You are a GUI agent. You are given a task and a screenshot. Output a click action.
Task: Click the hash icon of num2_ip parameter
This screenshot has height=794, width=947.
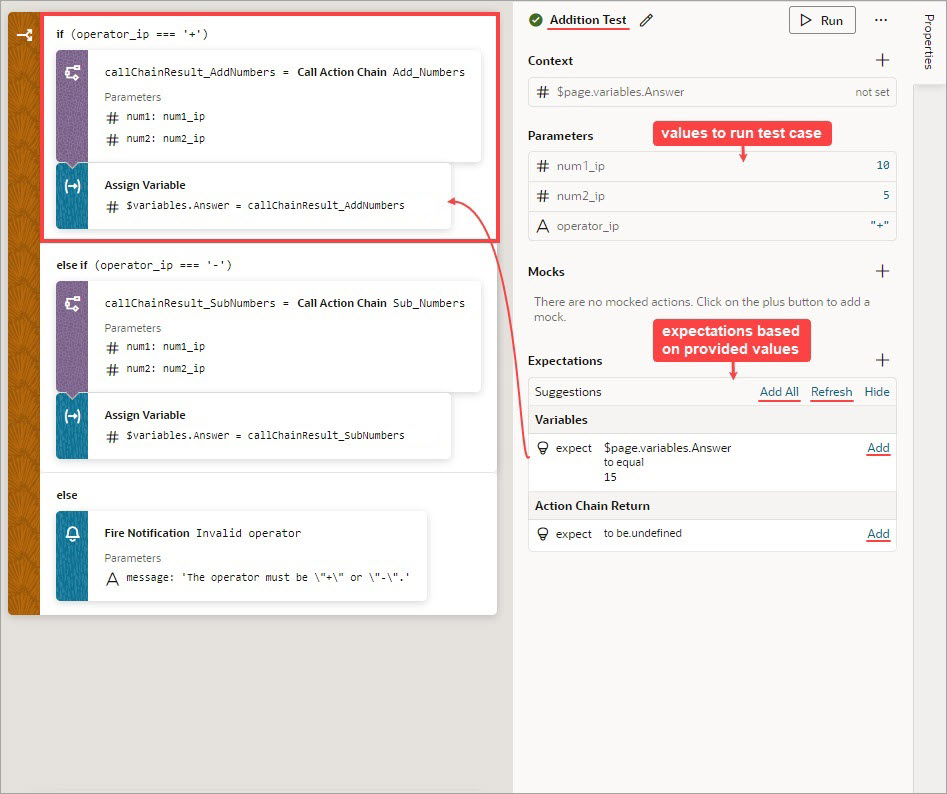click(x=543, y=196)
